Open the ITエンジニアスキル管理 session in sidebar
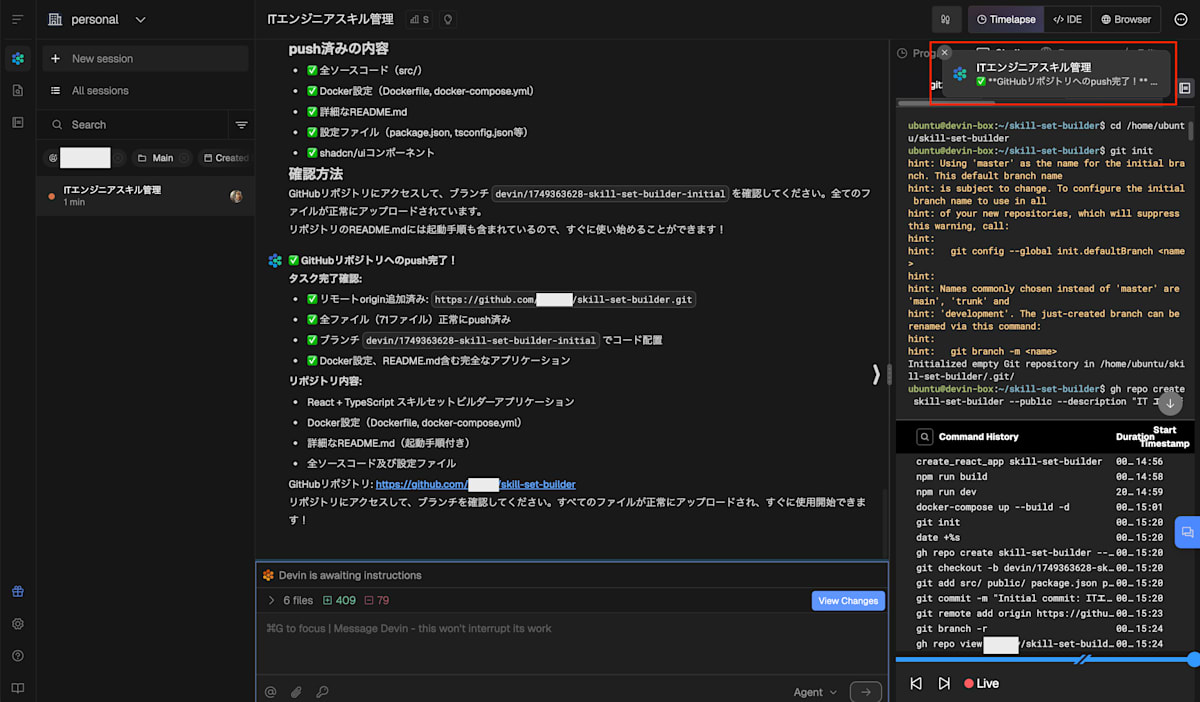1200x702 pixels. pos(145,195)
